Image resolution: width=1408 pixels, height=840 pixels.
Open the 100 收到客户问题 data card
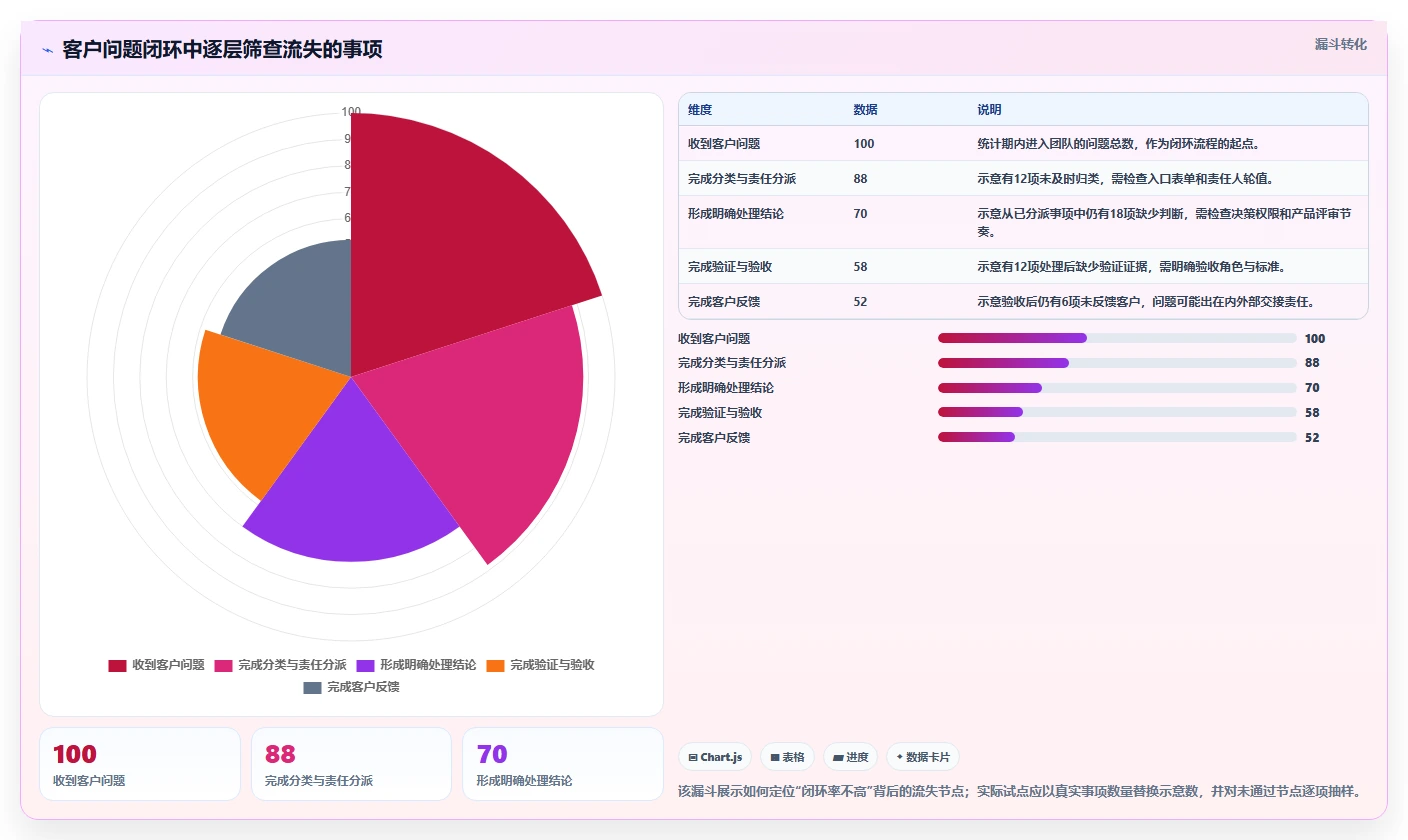coord(140,764)
